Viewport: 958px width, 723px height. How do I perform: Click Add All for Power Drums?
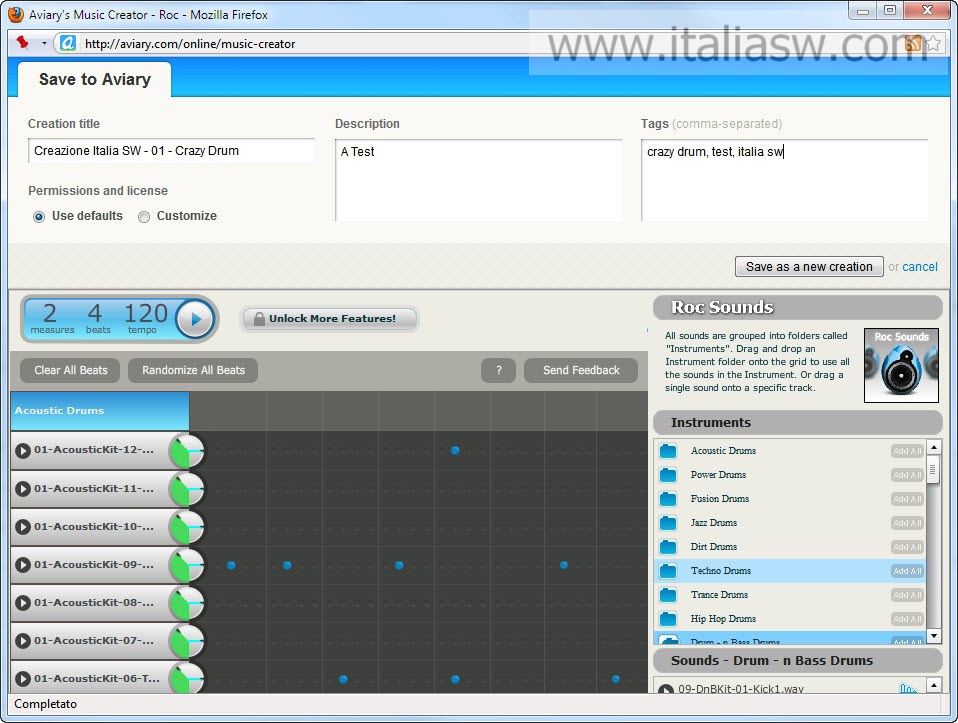click(907, 475)
